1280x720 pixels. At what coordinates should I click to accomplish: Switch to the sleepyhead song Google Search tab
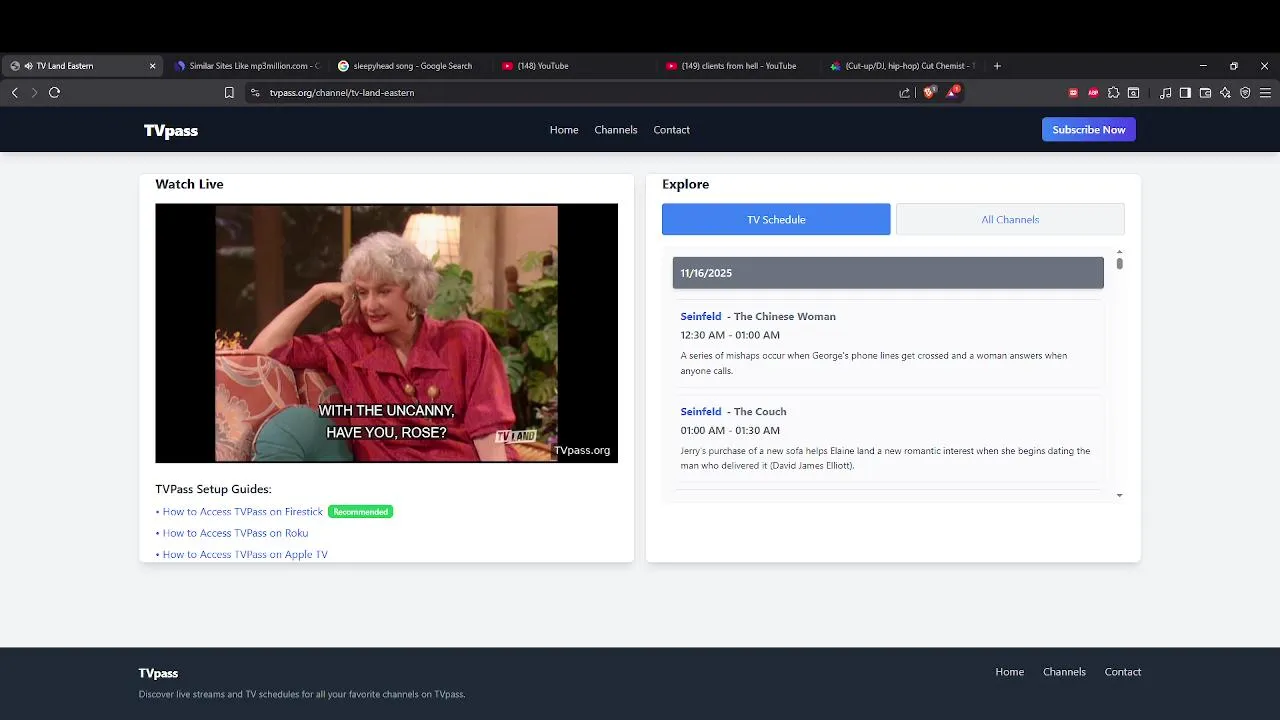point(410,66)
